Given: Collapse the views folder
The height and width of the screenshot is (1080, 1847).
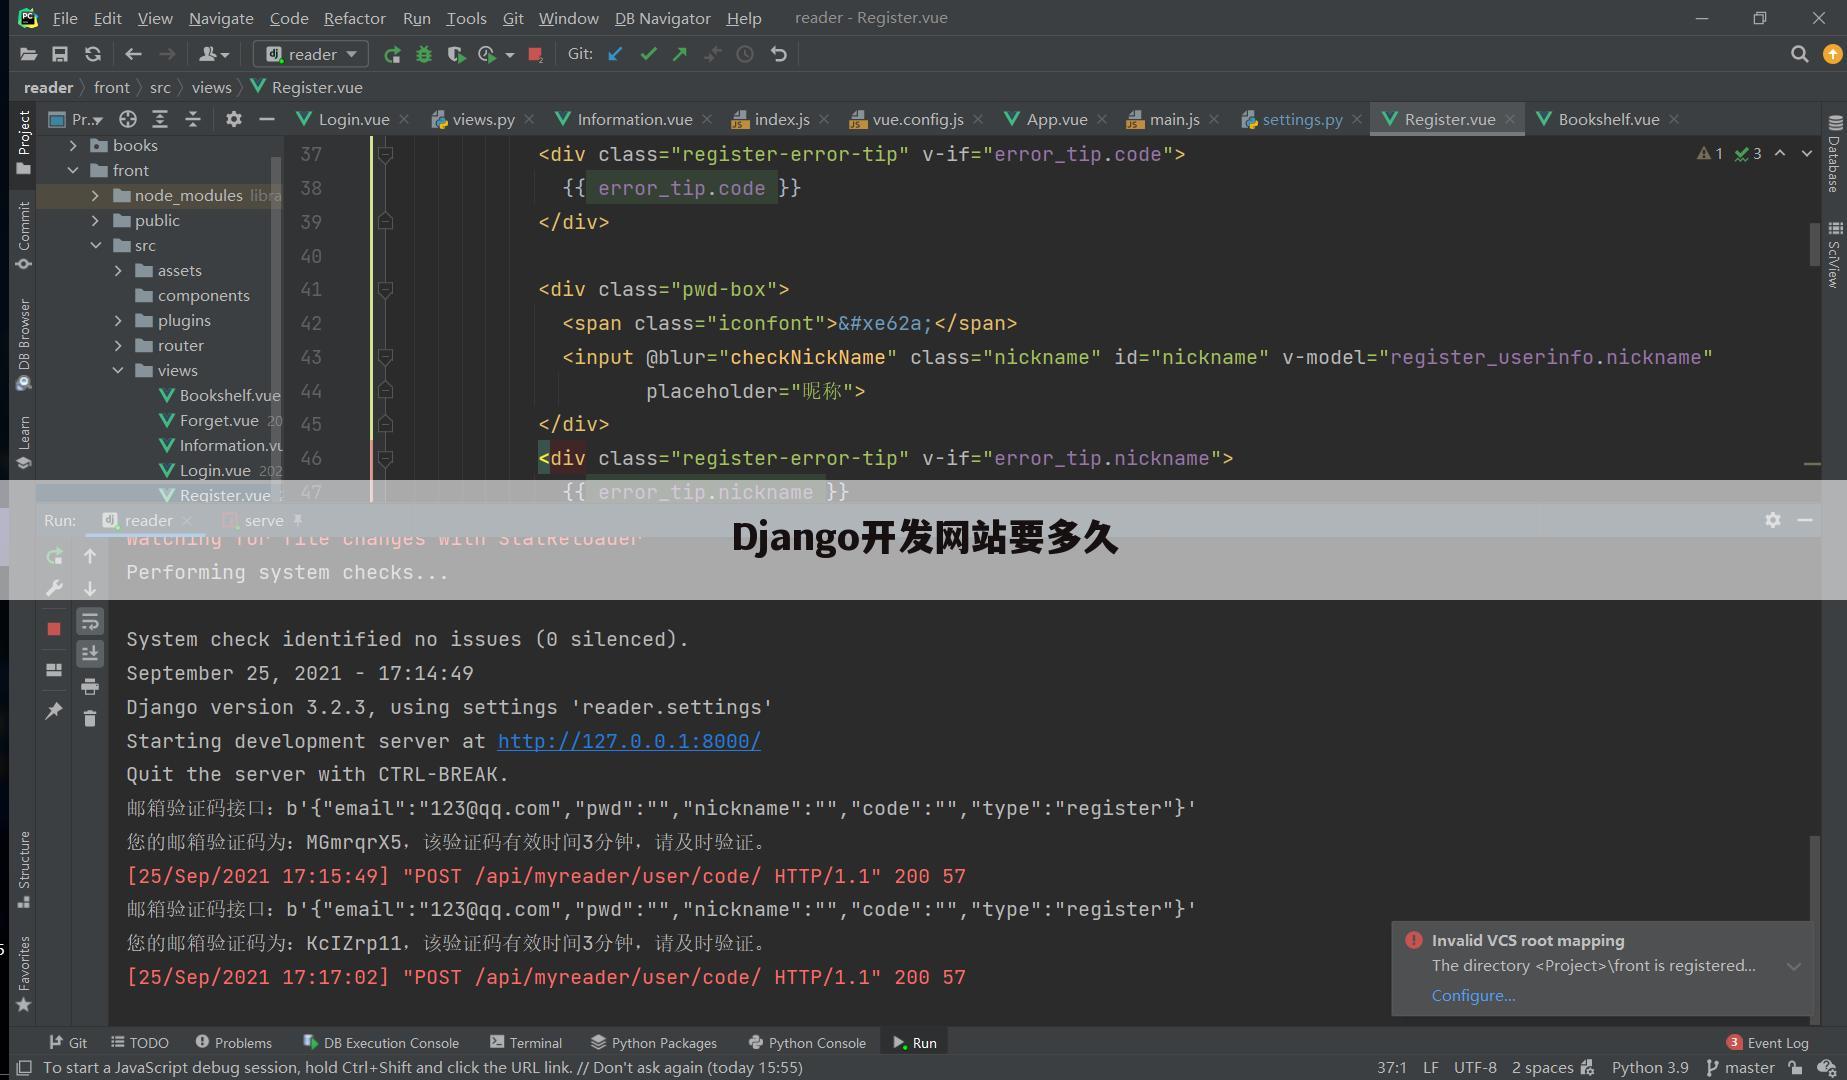Looking at the screenshot, I should pyautogui.click(x=118, y=370).
